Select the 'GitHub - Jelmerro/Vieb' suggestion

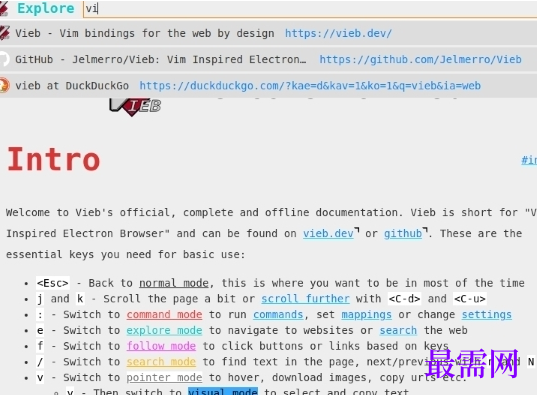[268, 59]
